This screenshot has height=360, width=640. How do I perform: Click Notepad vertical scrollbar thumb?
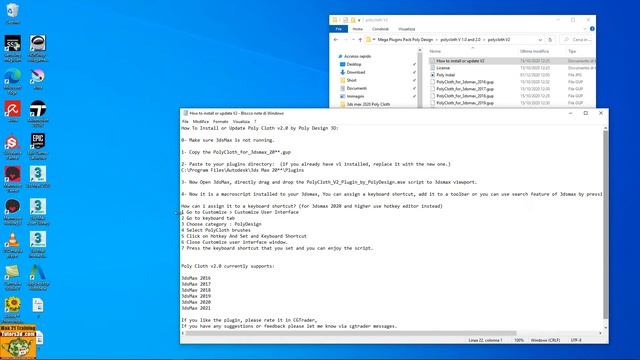(x=605, y=224)
